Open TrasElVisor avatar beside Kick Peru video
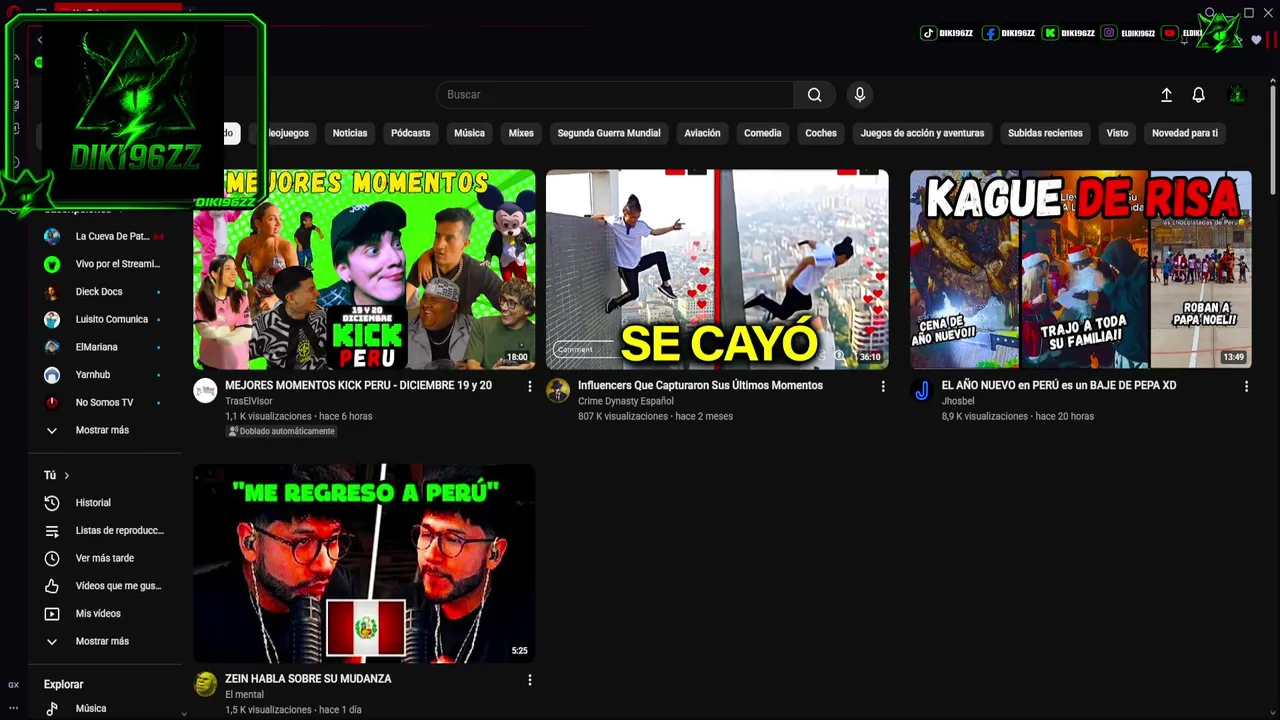1280x720 pixels. click(205, 391)
